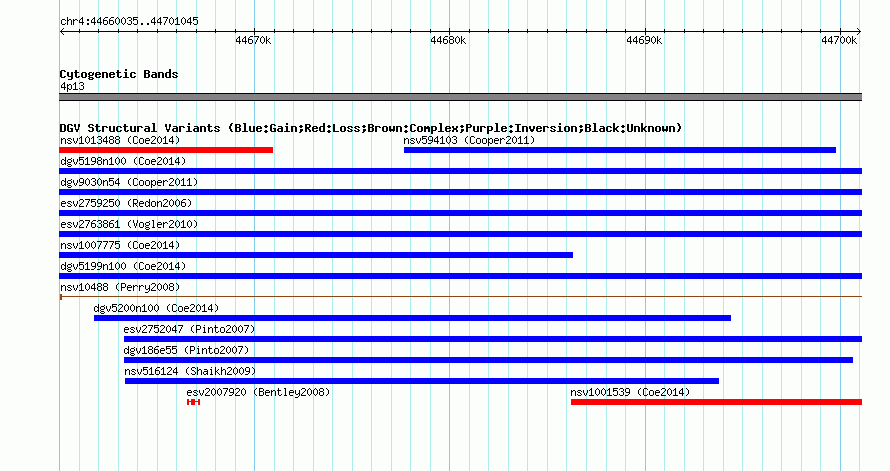Click the 44690k ruler mark

coord(644,40)
